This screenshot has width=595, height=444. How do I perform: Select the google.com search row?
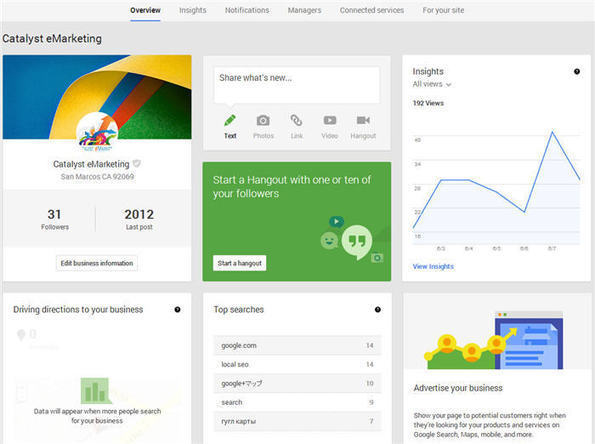297,345
